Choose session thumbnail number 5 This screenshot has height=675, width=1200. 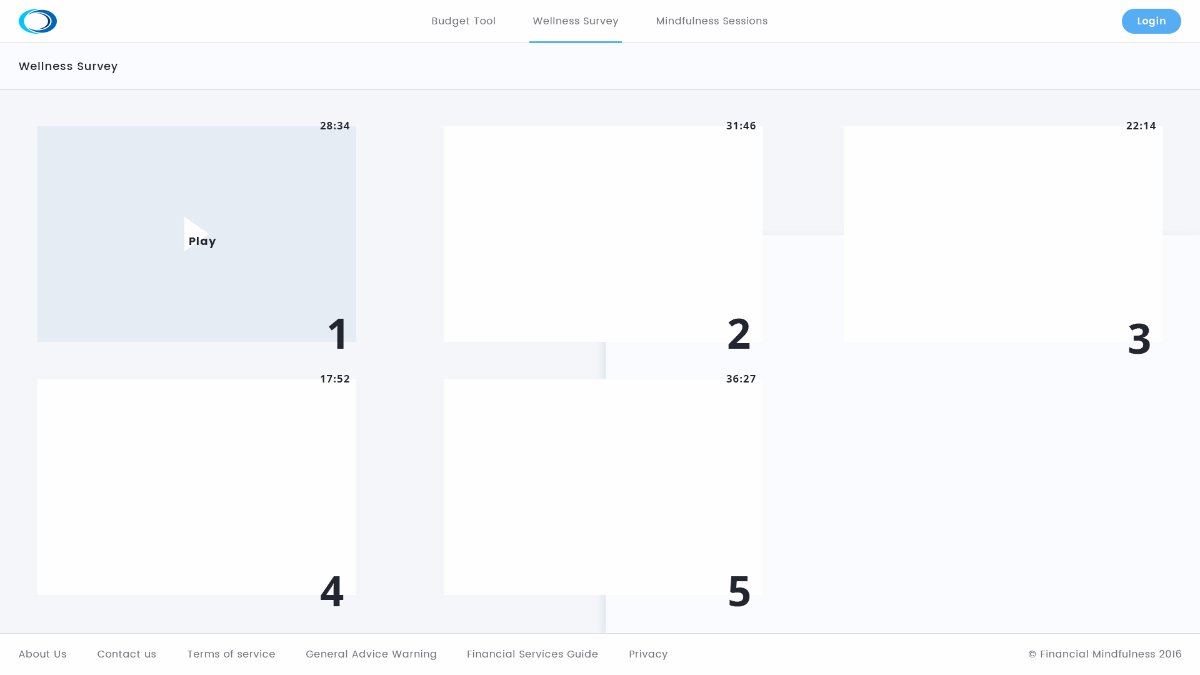point(602,487)
